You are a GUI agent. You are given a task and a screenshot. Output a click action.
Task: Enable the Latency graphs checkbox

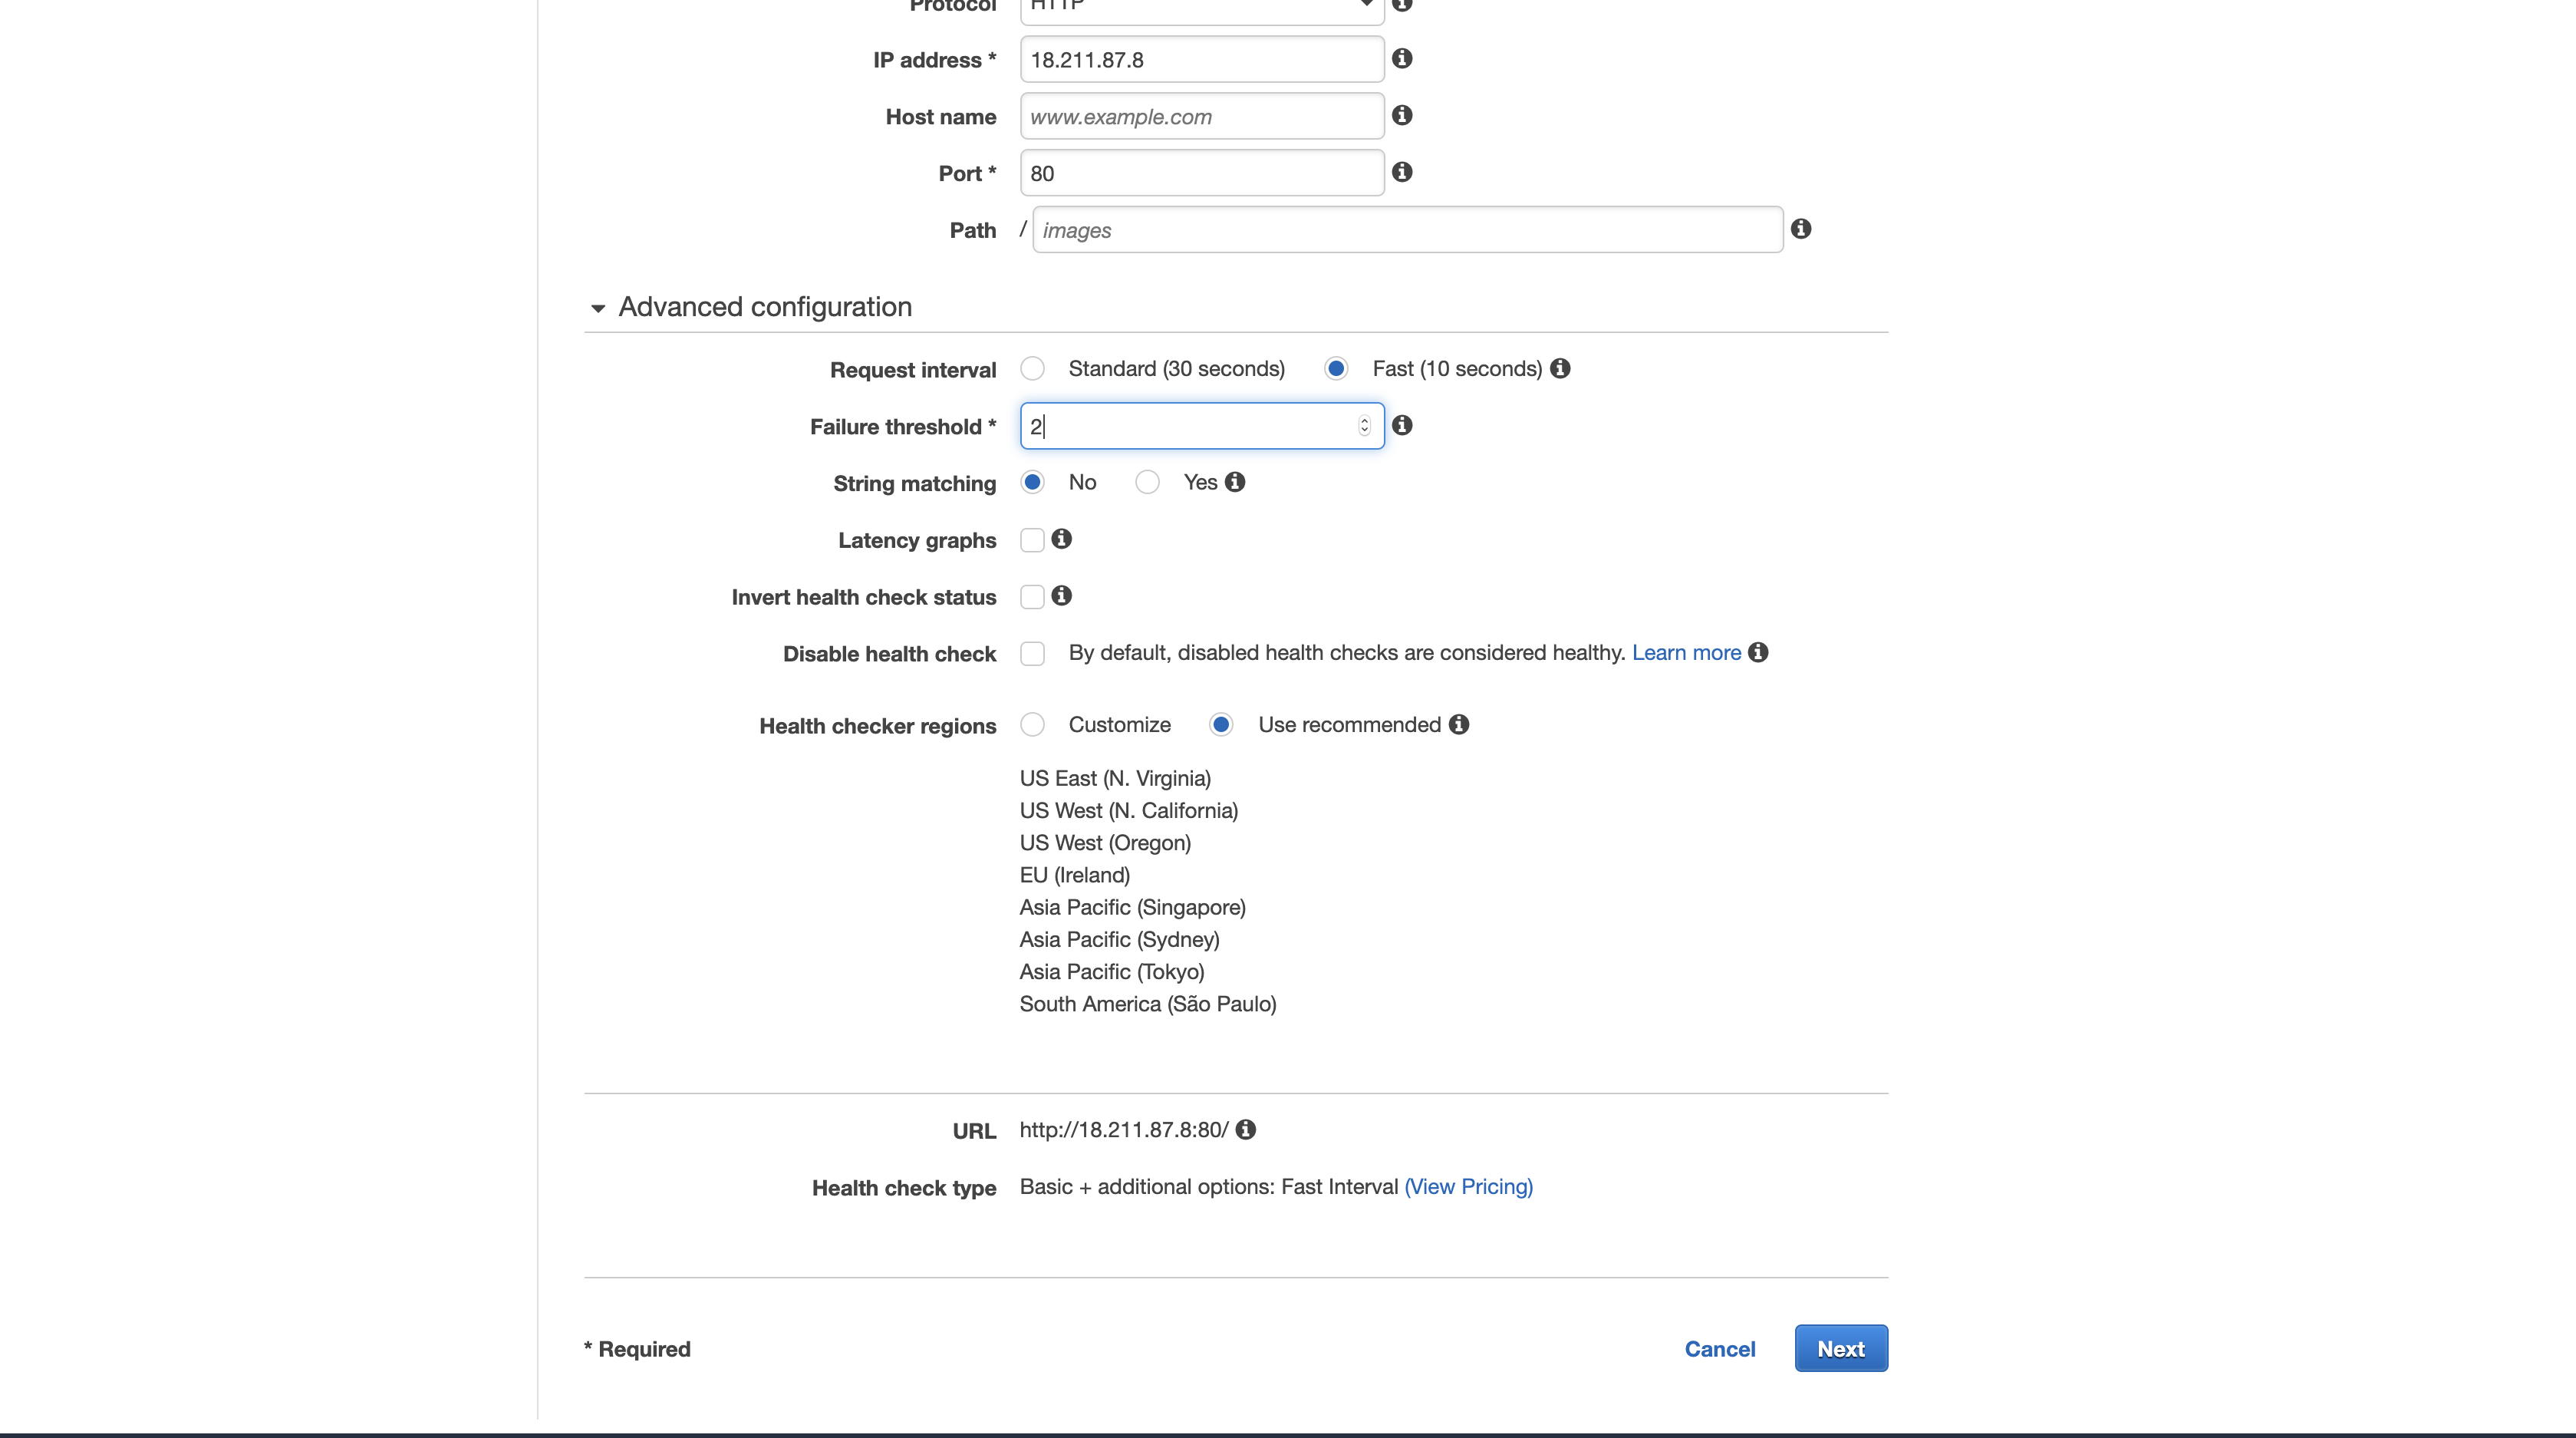1032,541
